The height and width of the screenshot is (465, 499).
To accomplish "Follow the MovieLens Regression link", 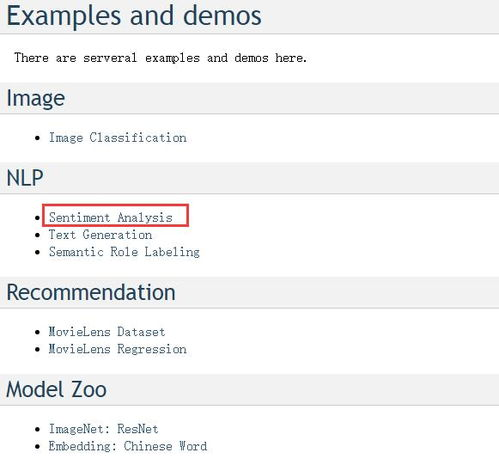I will coord(117,349).
